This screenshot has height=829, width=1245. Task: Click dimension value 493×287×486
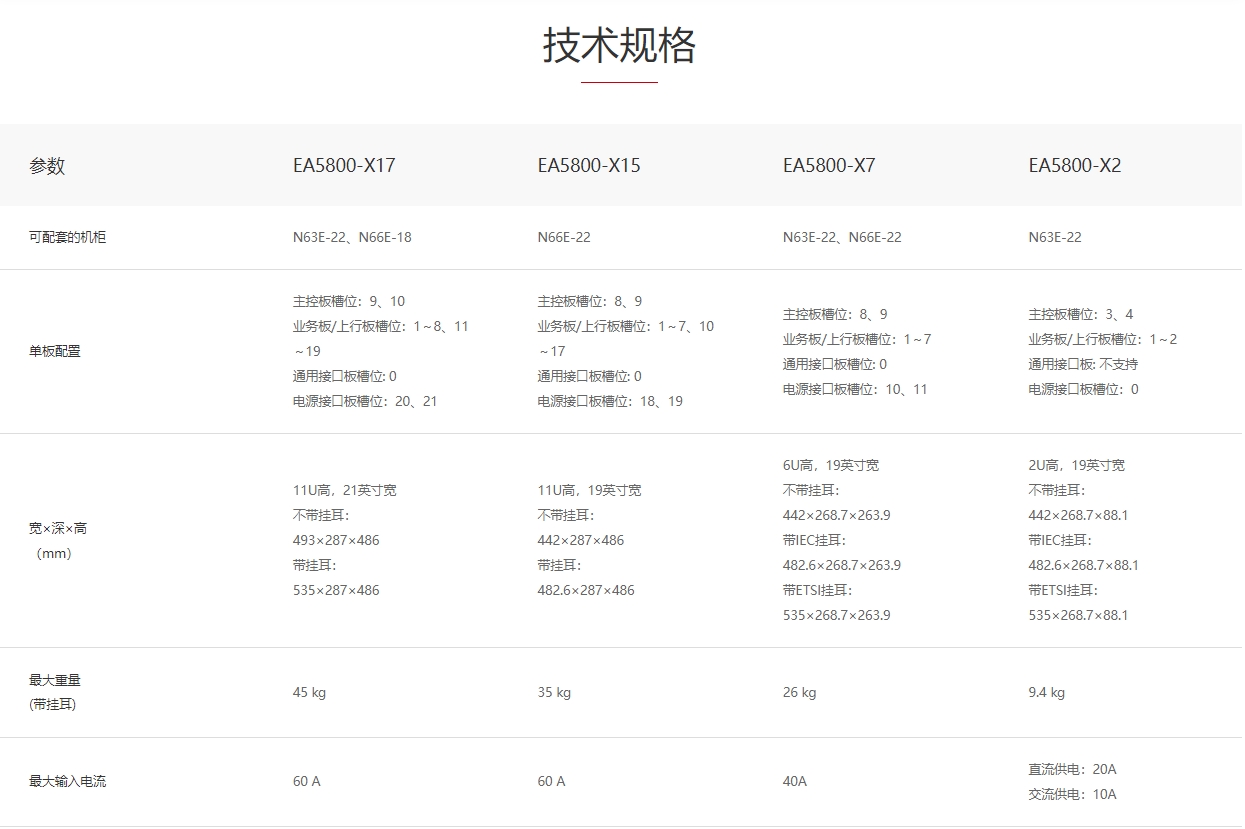pyautogui.click(x=336, y=541)
